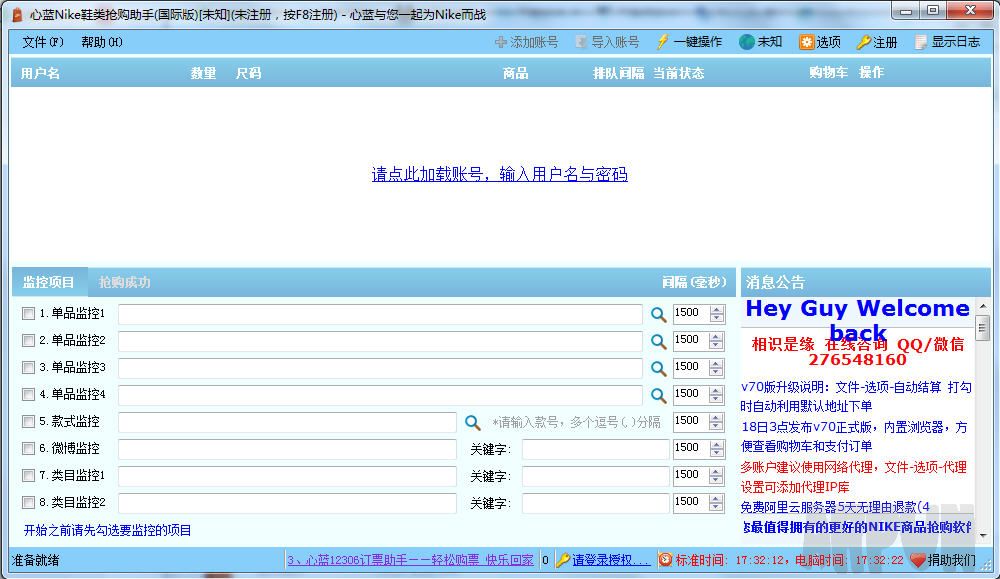The height and width of the screenshot is (579, 1000).
Task: Enable 7.类目监控1 checkbox
Action: [x=28, y=476]
